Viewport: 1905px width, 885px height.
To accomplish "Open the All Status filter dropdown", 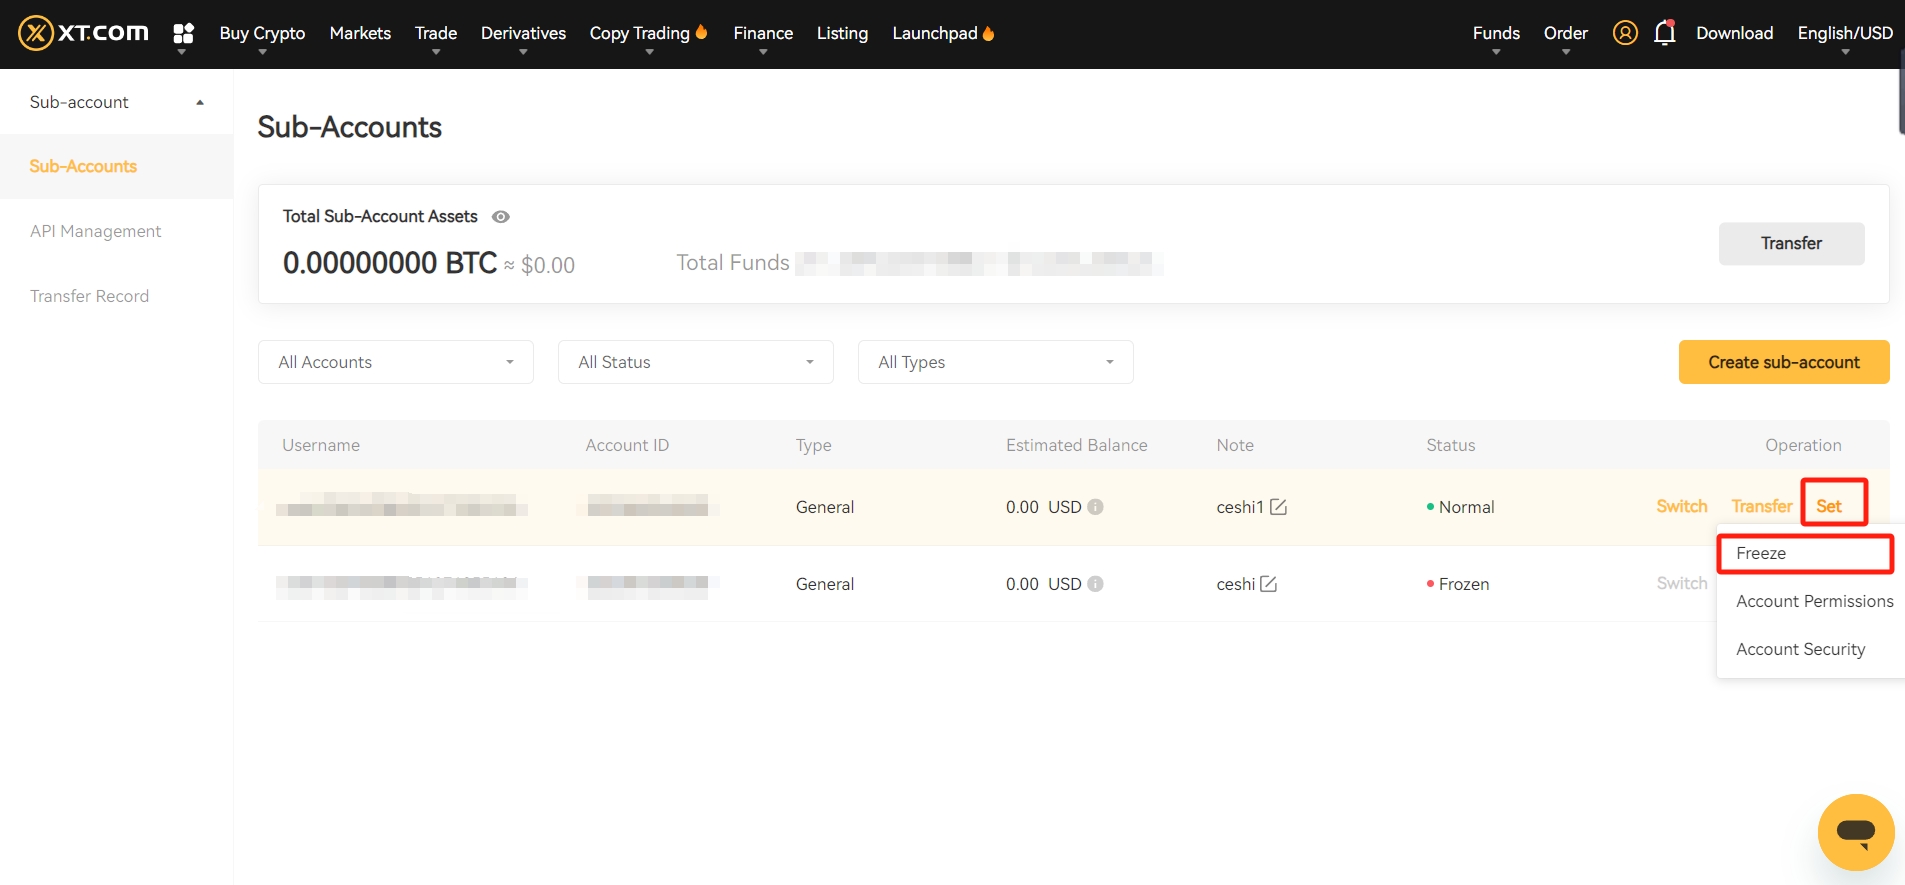I will point(695,362).
